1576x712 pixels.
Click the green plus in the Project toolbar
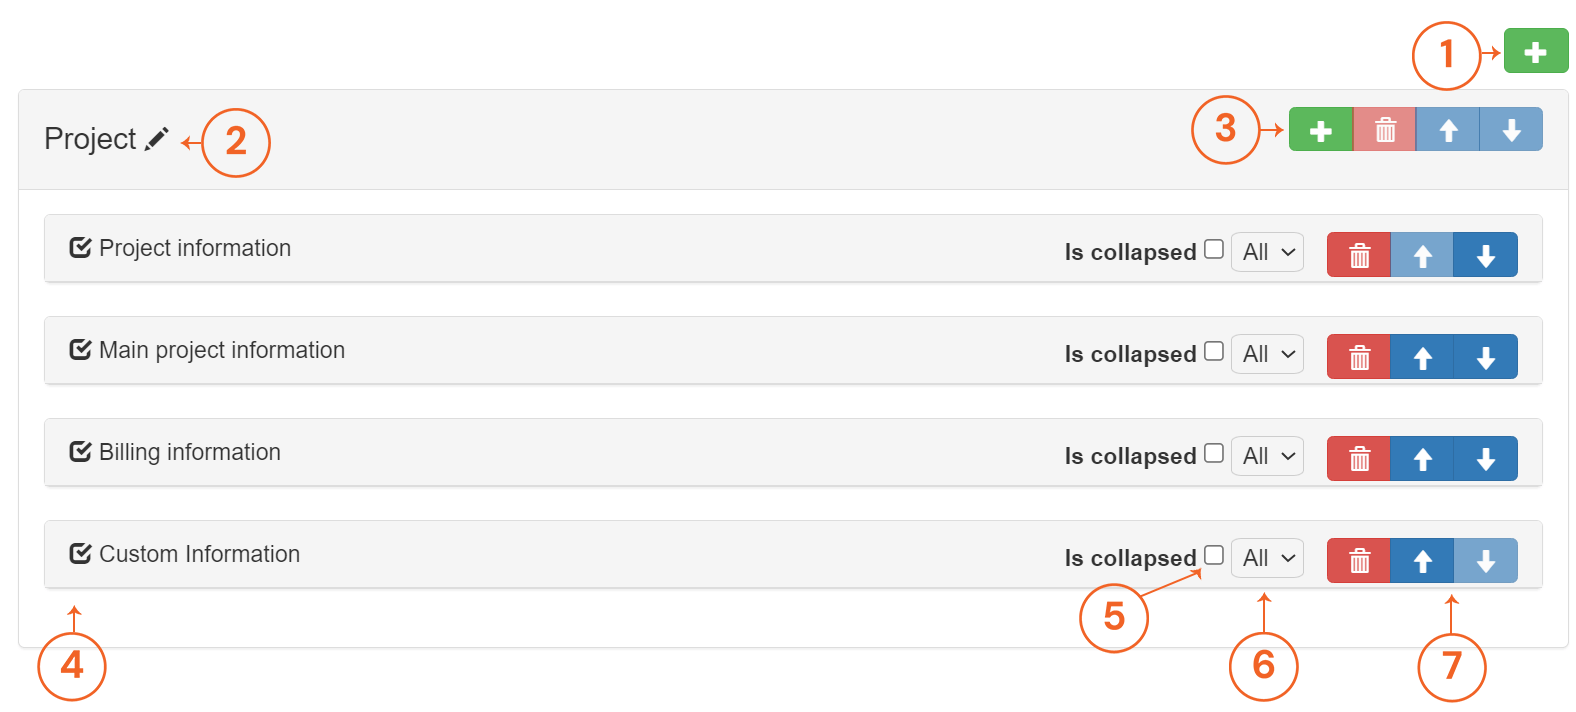tap(1320, 129)
